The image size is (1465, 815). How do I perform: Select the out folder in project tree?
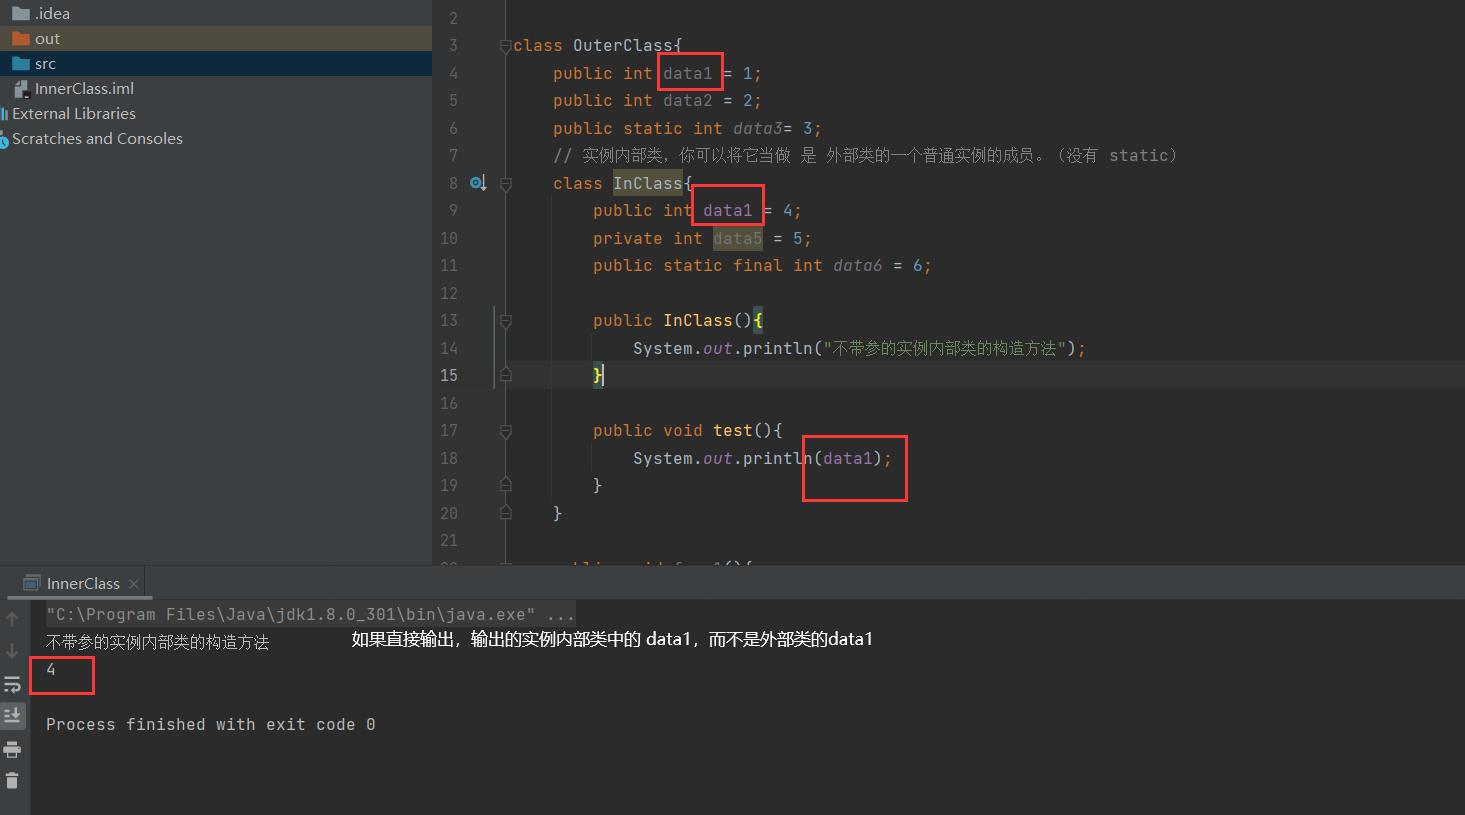216,38
